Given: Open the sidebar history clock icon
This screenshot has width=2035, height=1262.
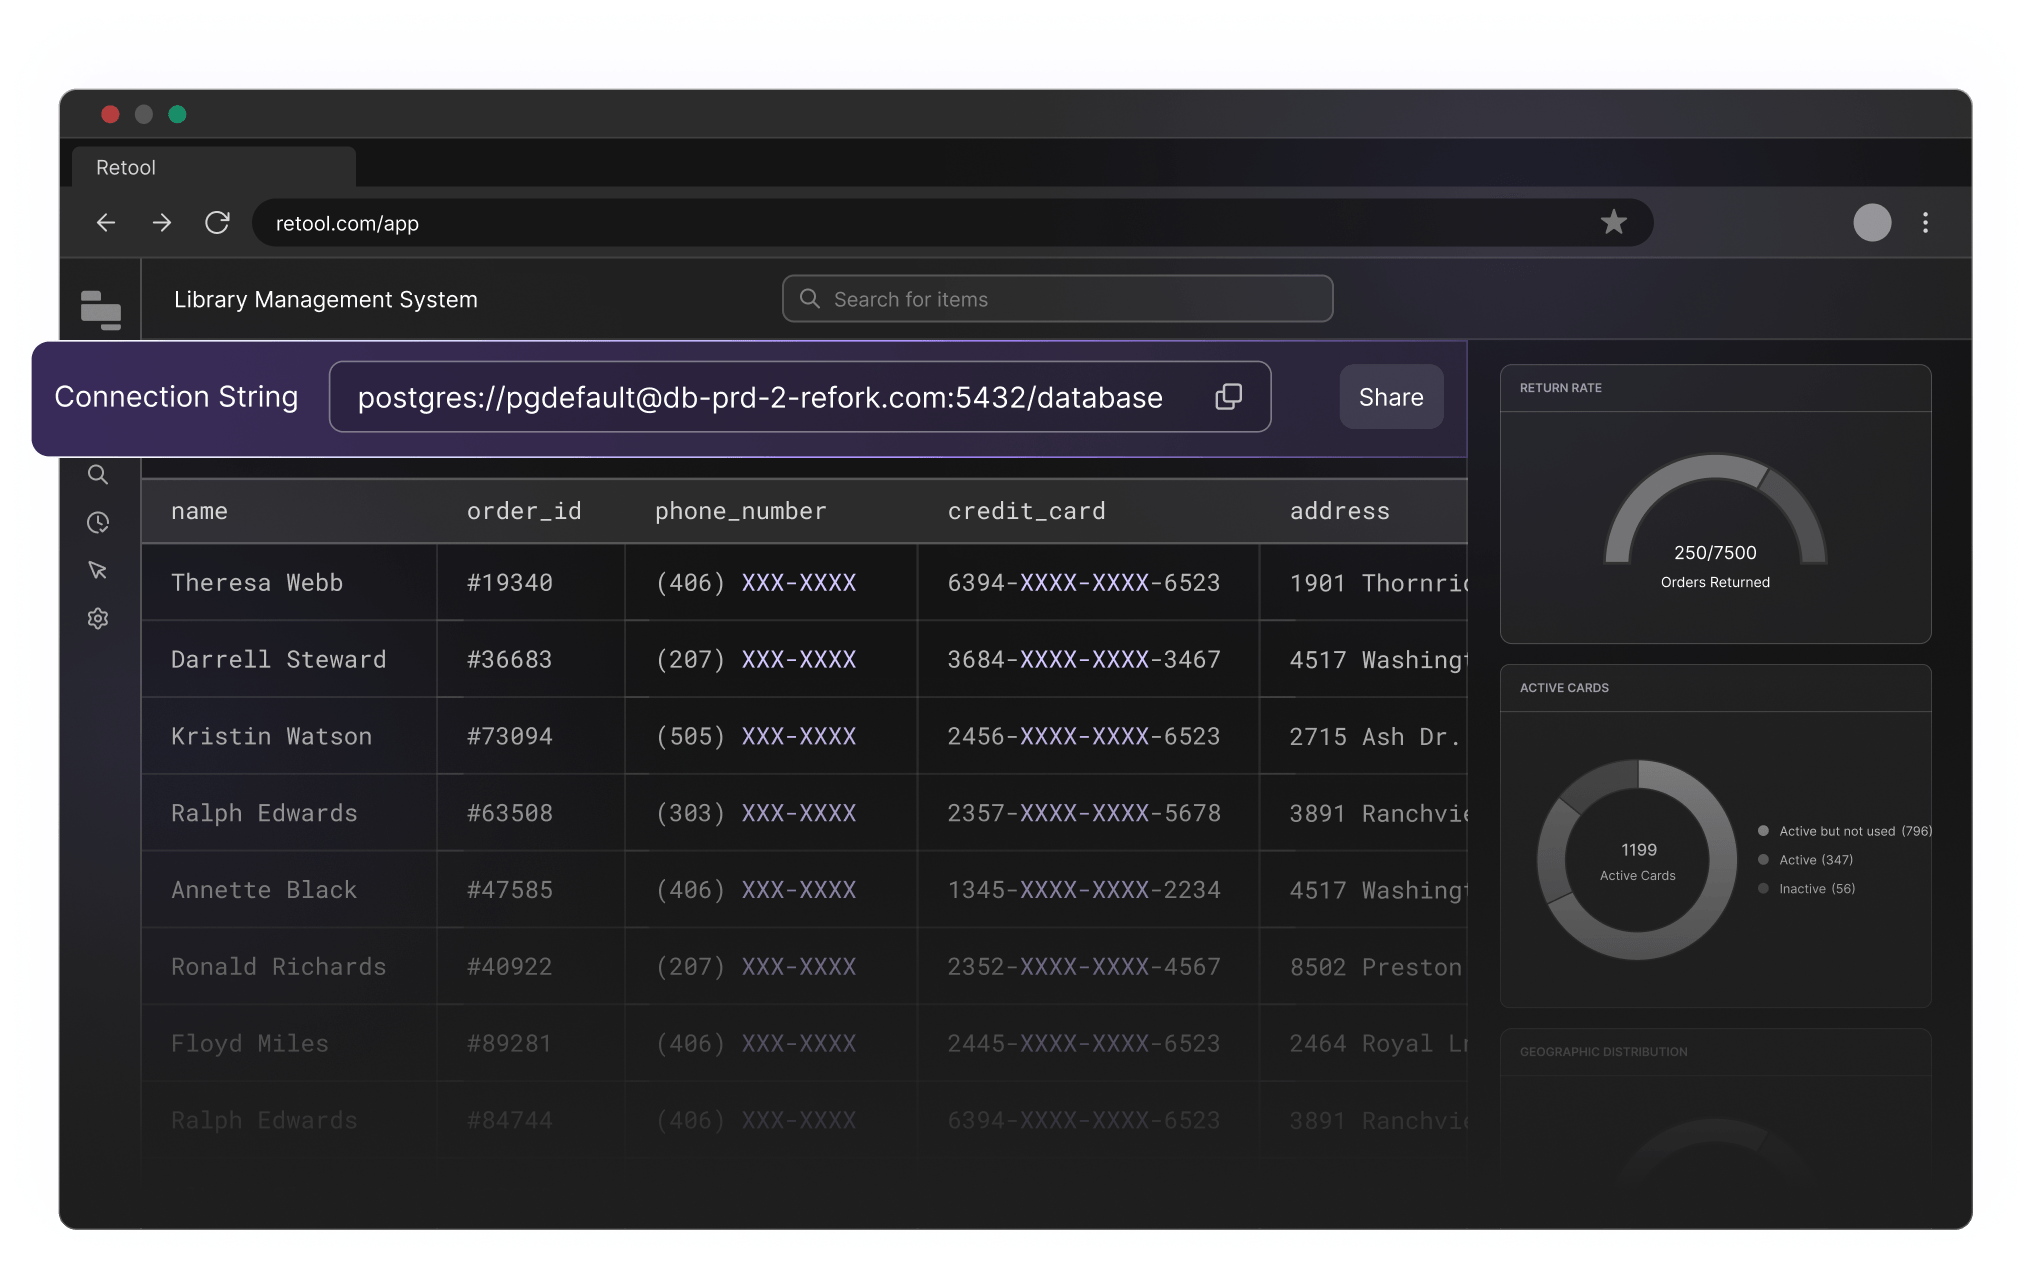Looking at the screenshot, I should pos(98,522).
